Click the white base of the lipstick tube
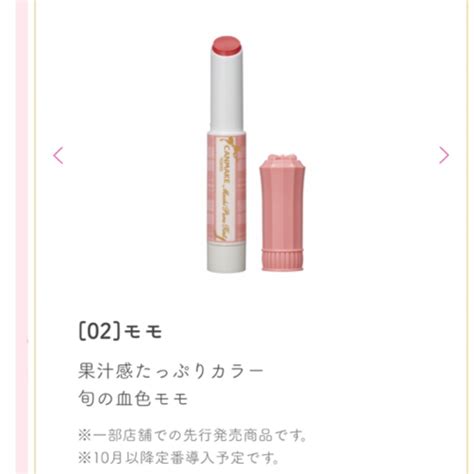This screenshot has width=474, height=474. [x=226, y=259]
